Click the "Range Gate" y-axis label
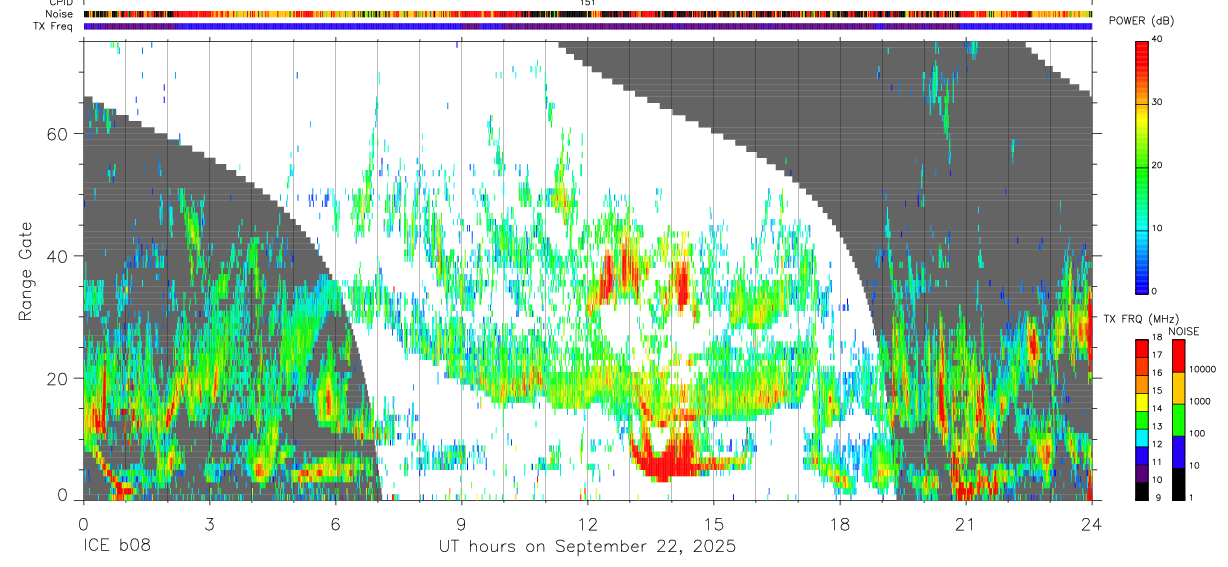 coord(25,271)
